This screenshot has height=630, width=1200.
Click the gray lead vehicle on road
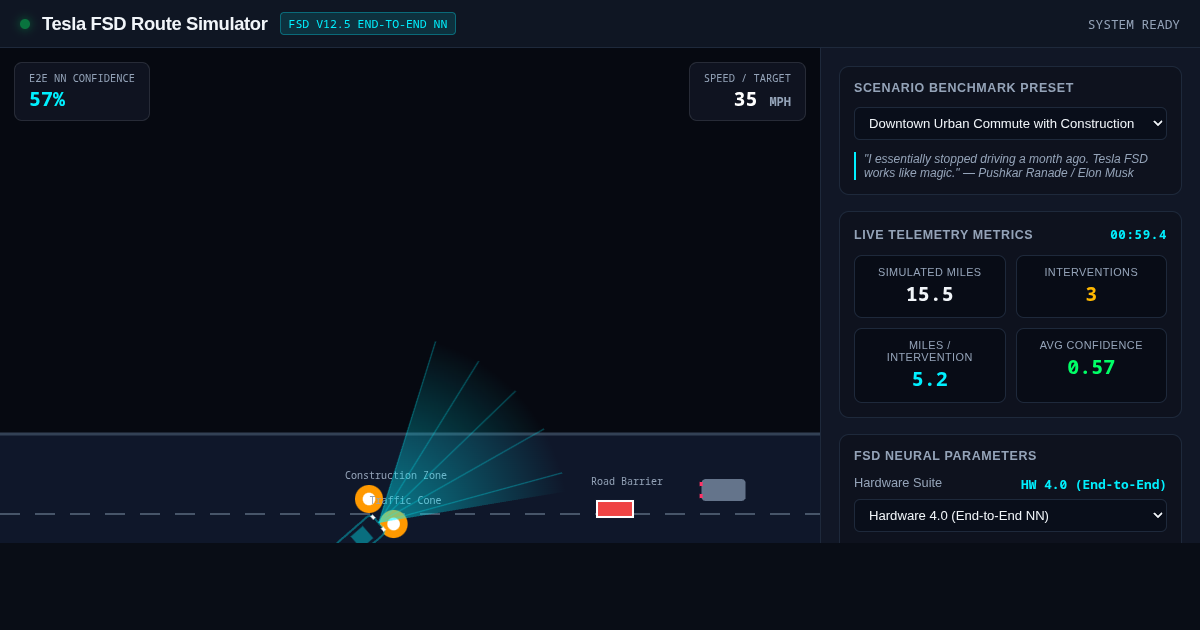coord(723,490)
